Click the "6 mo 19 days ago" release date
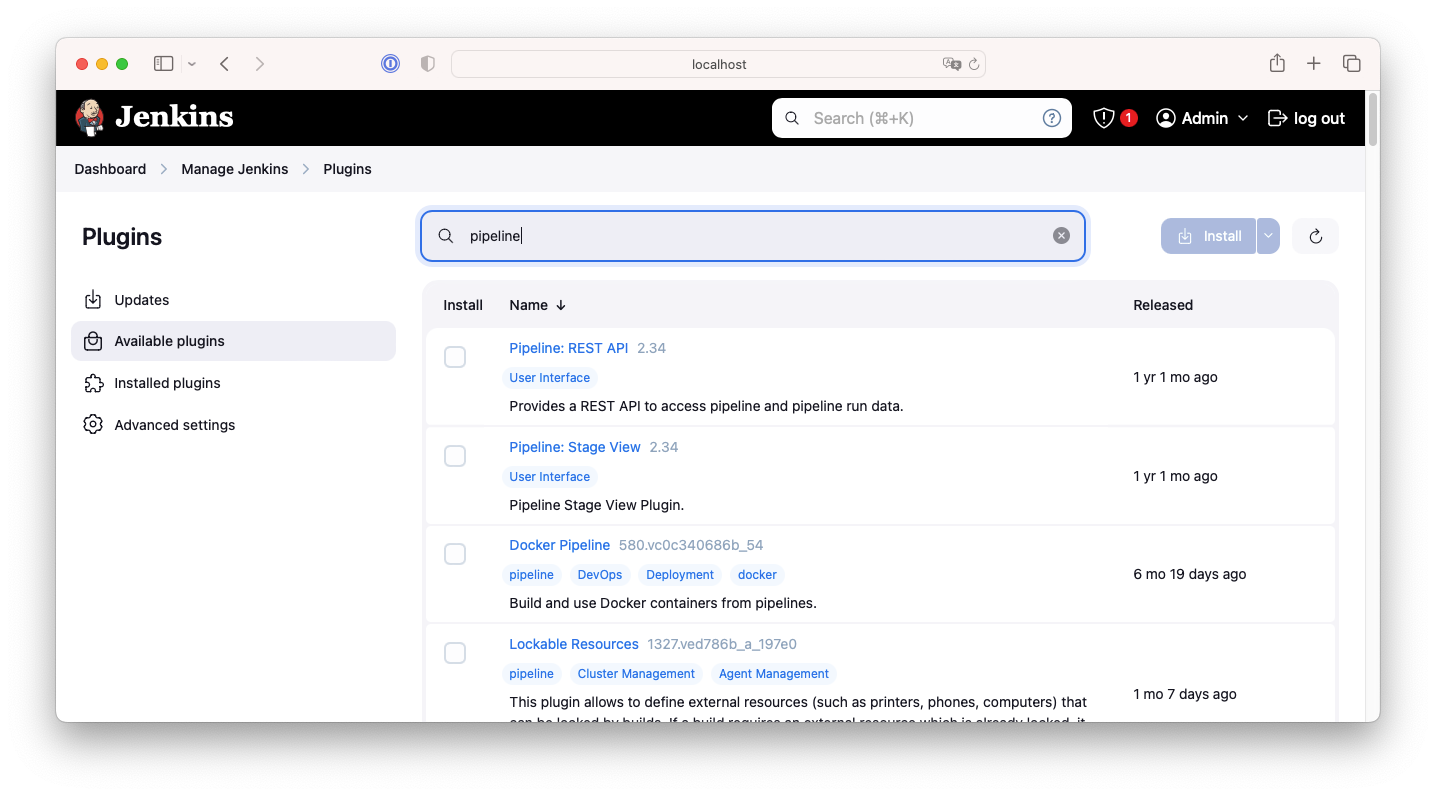The height and width of the screenshot is (796, 1436). [1190, 574]
